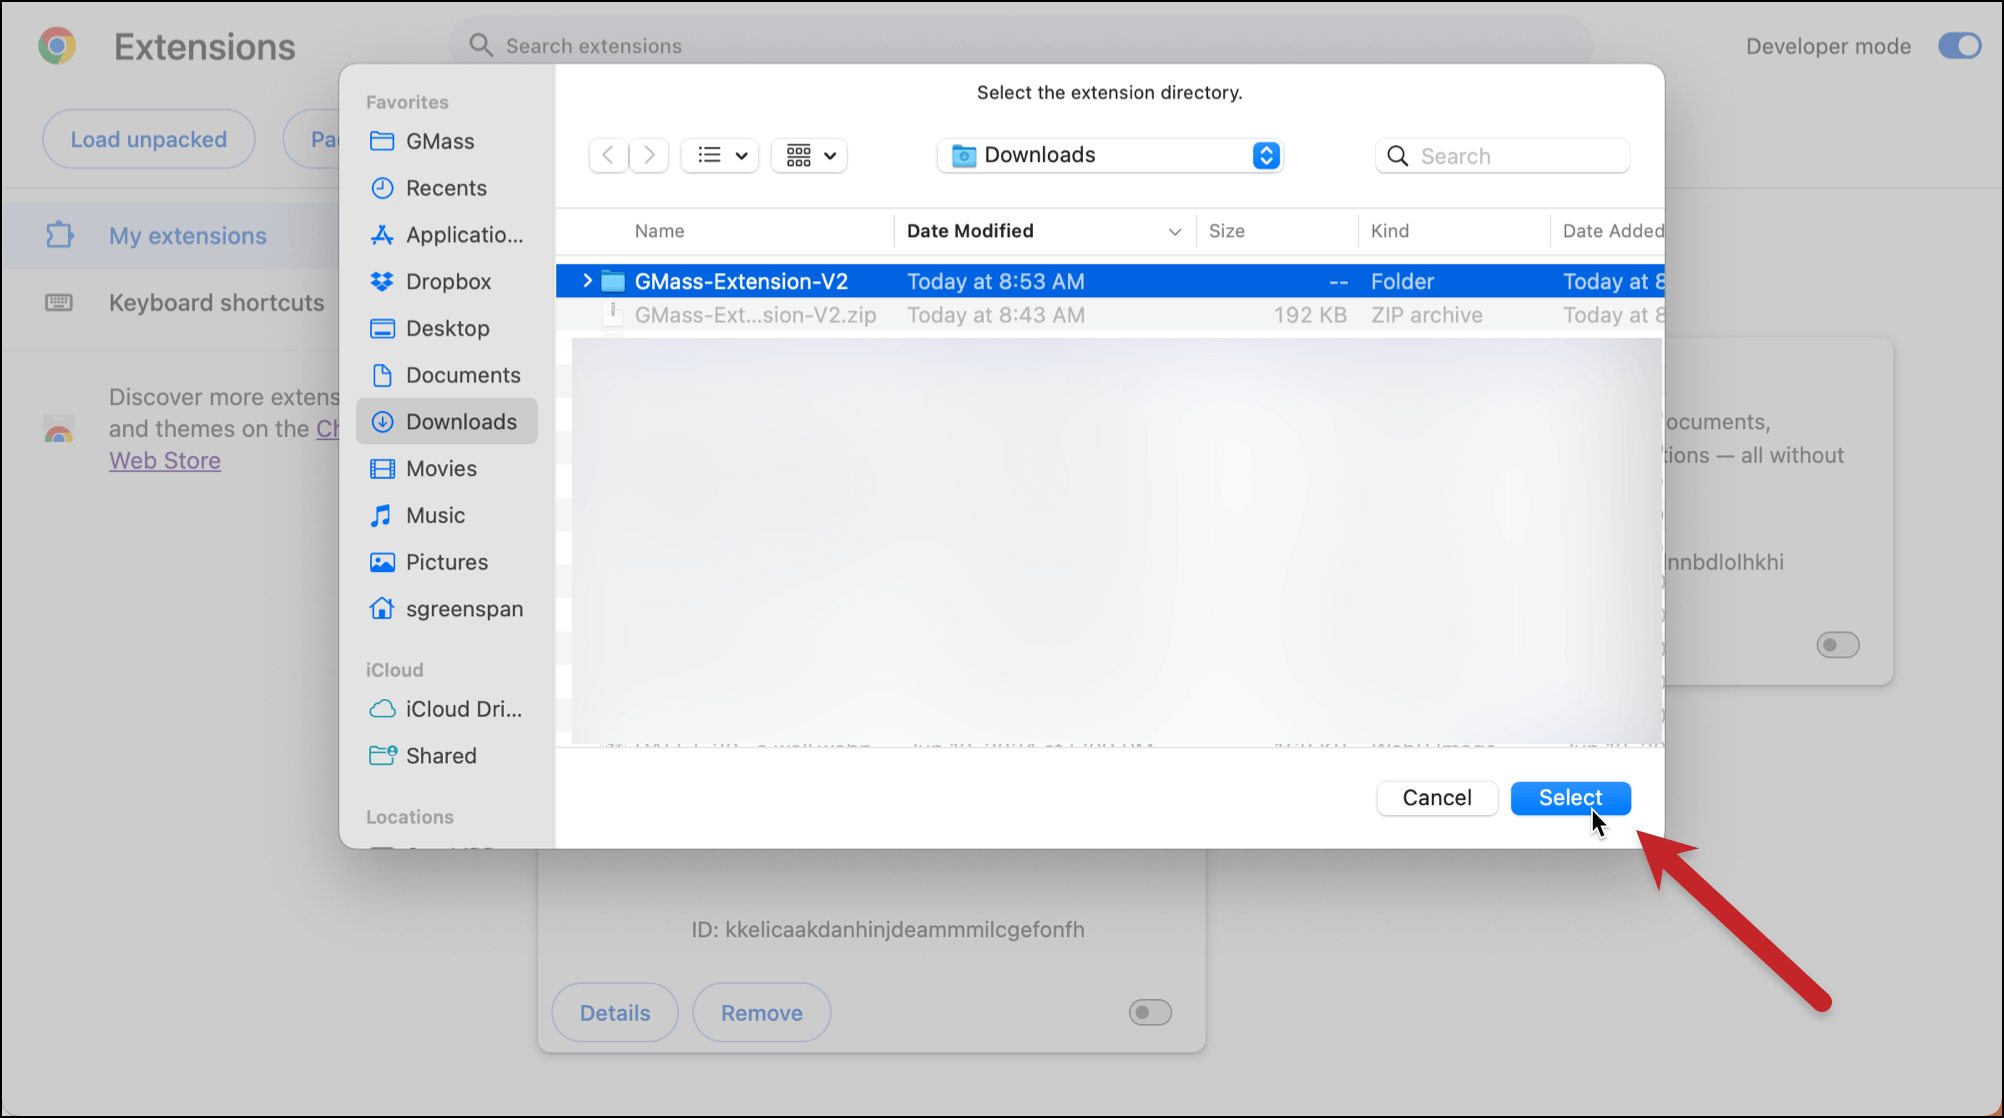
Task: Toggle the extension switch on the right-side card
Action: [x=1838, y=645]
